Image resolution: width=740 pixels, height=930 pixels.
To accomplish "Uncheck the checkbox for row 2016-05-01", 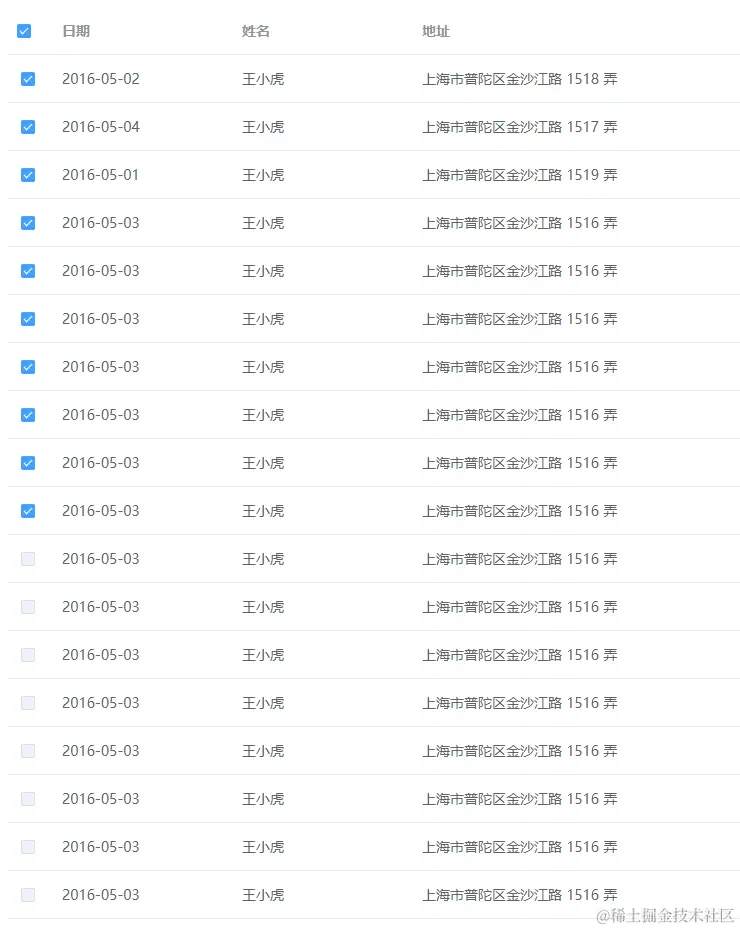I will 28,175.
